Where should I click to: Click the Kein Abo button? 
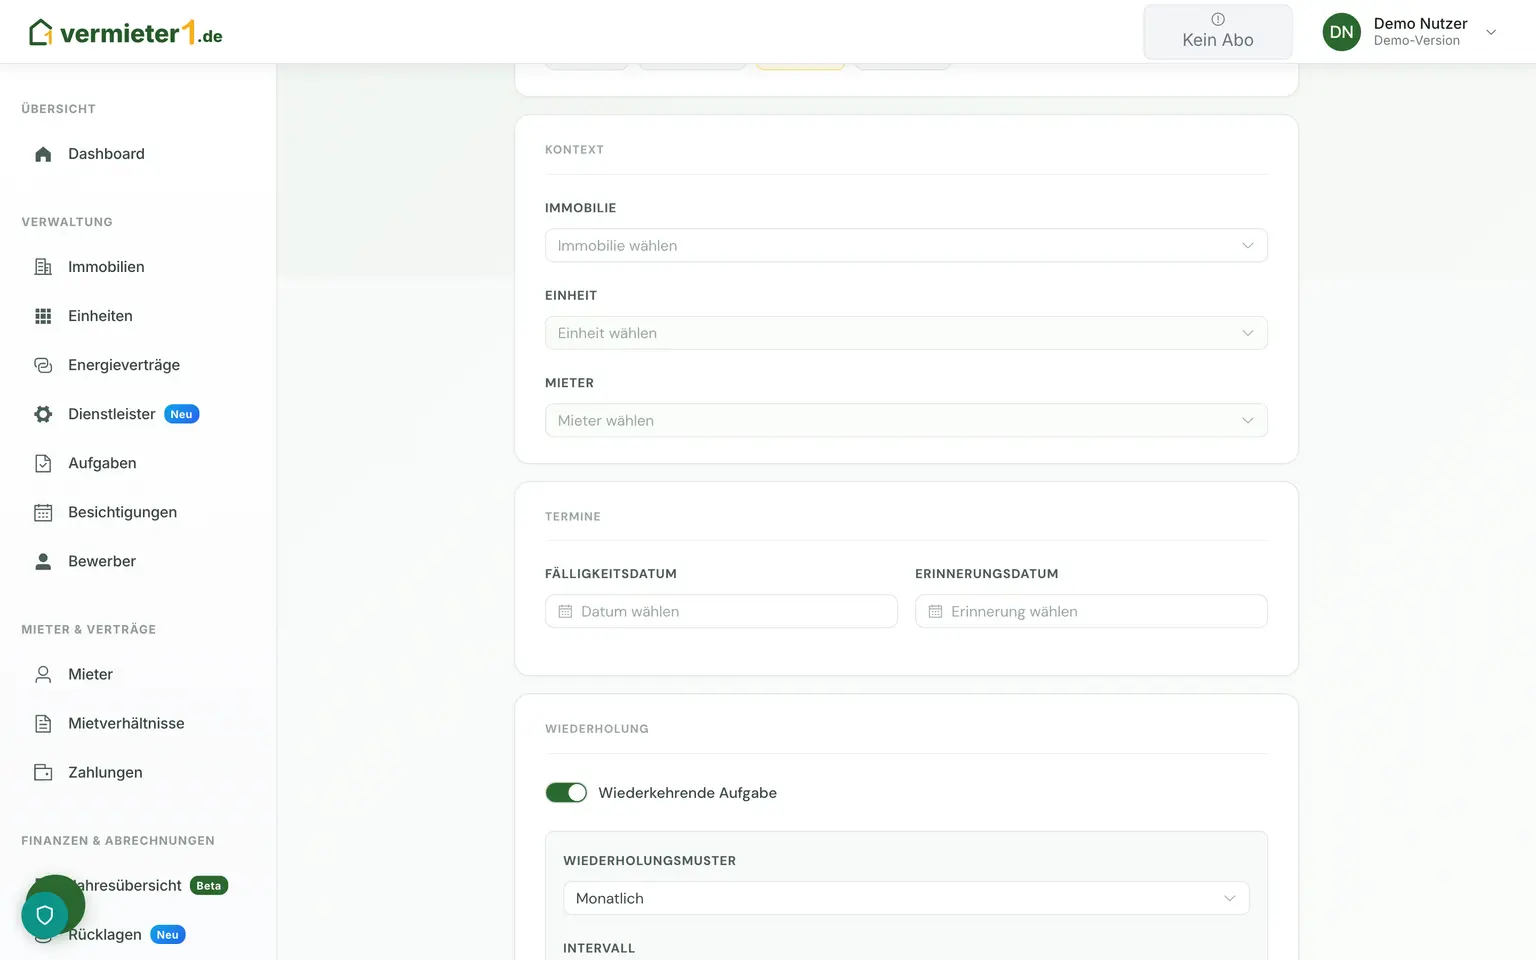click(x=1218, y=32)
